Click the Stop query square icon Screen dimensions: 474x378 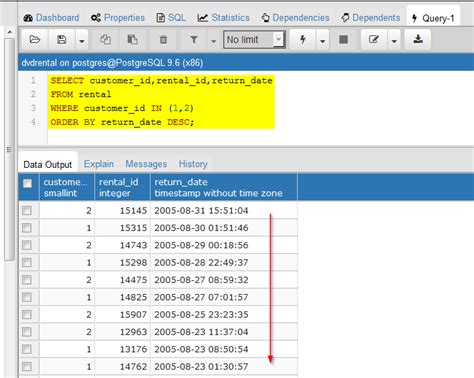click(x=343, y=40)
